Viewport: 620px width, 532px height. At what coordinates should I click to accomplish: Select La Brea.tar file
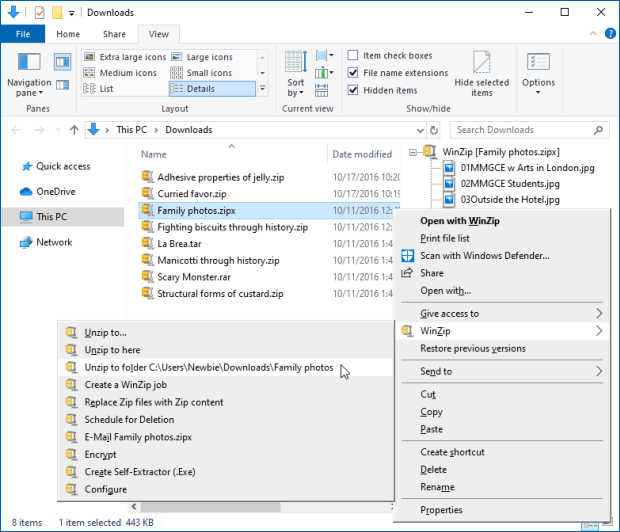coord(179,244)
